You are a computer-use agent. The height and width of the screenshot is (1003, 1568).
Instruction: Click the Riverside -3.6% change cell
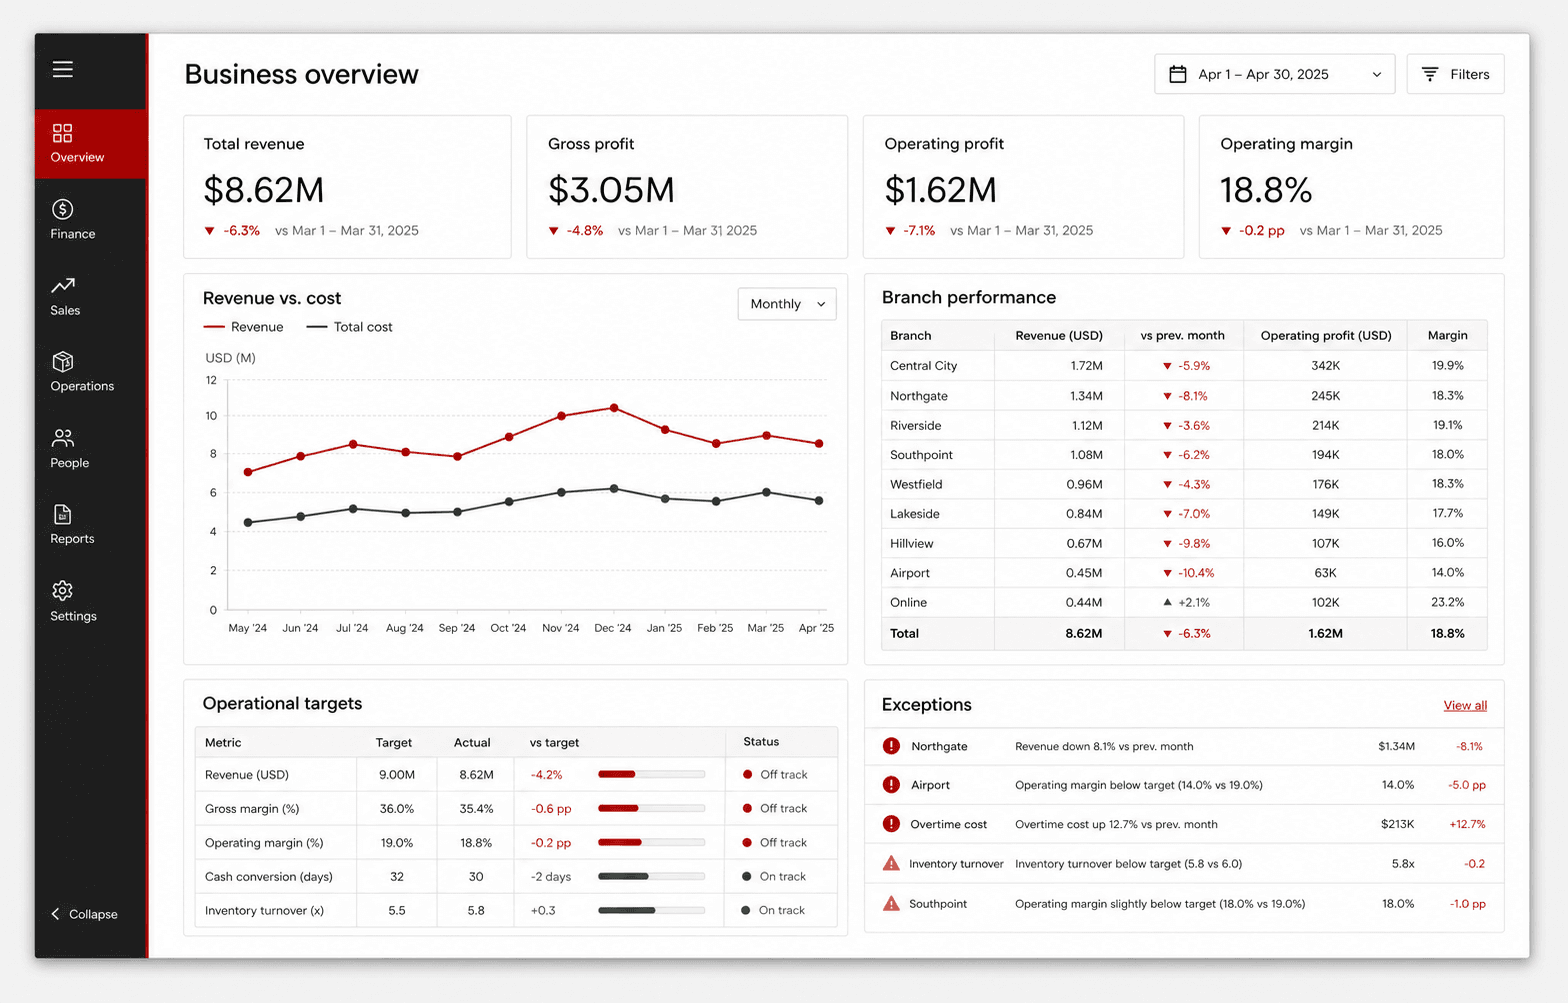(1186, 425)
